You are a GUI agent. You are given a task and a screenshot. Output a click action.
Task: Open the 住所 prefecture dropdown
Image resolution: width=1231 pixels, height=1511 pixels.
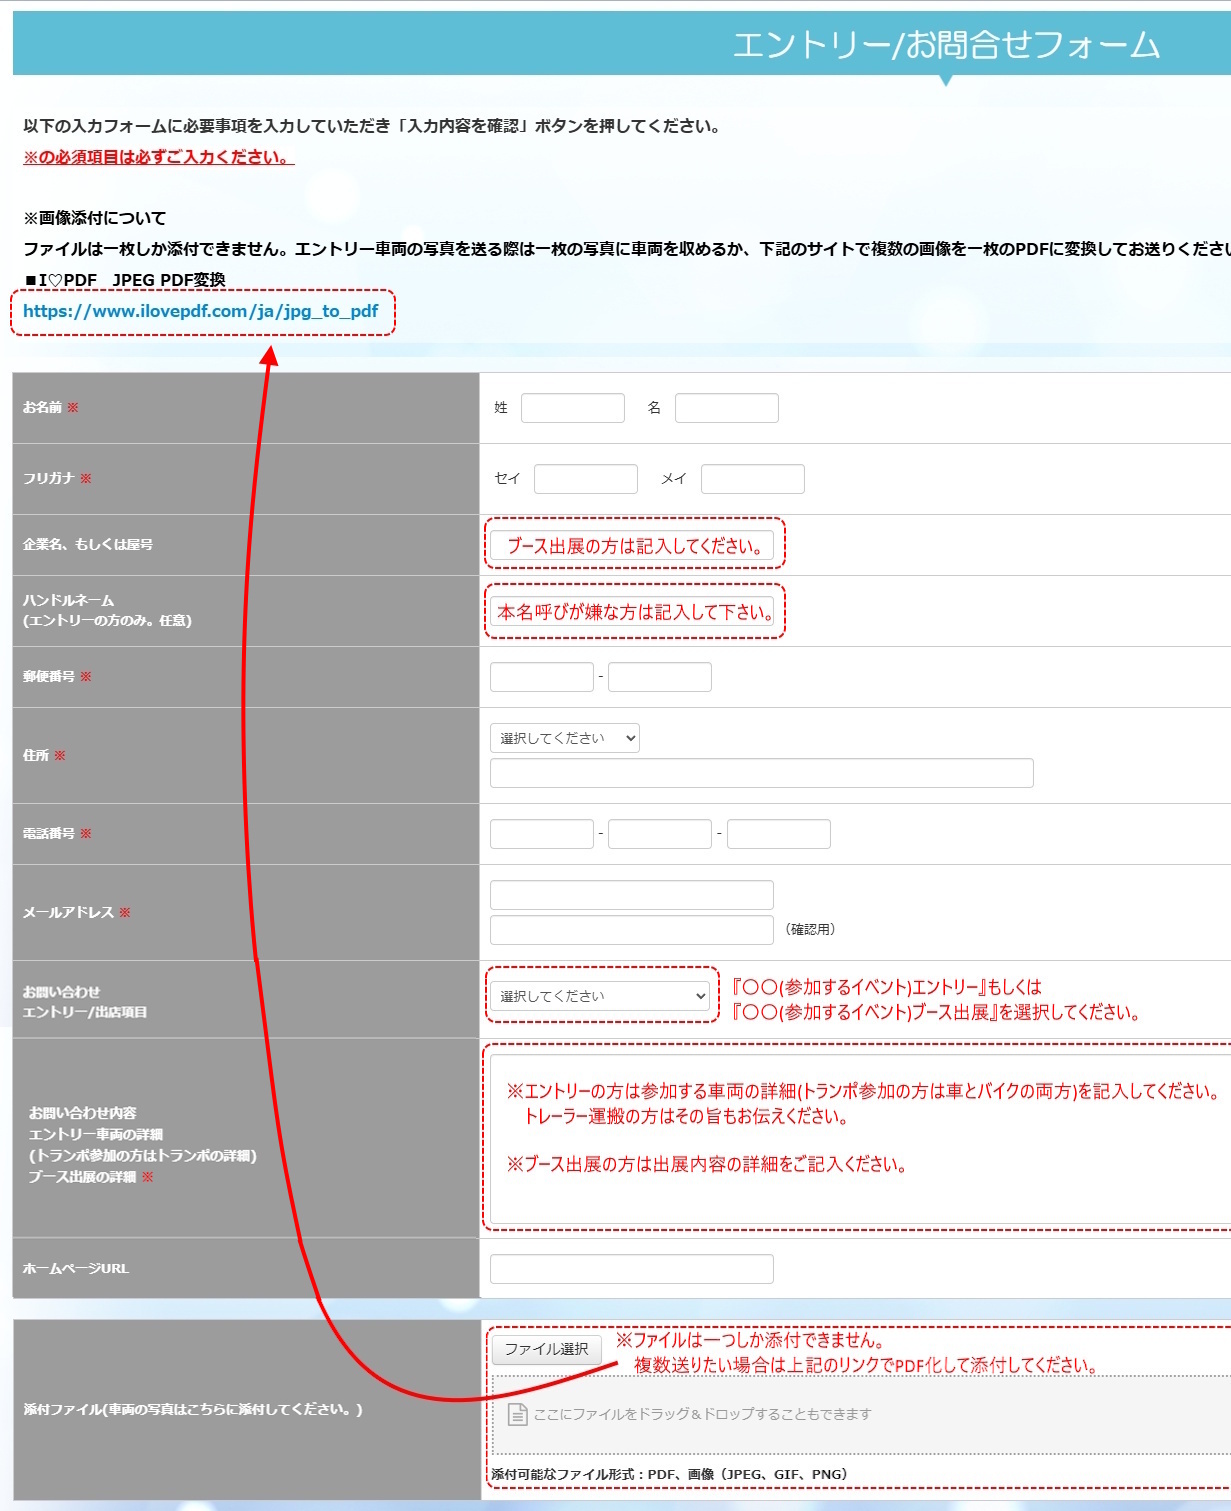click(564, 738)
